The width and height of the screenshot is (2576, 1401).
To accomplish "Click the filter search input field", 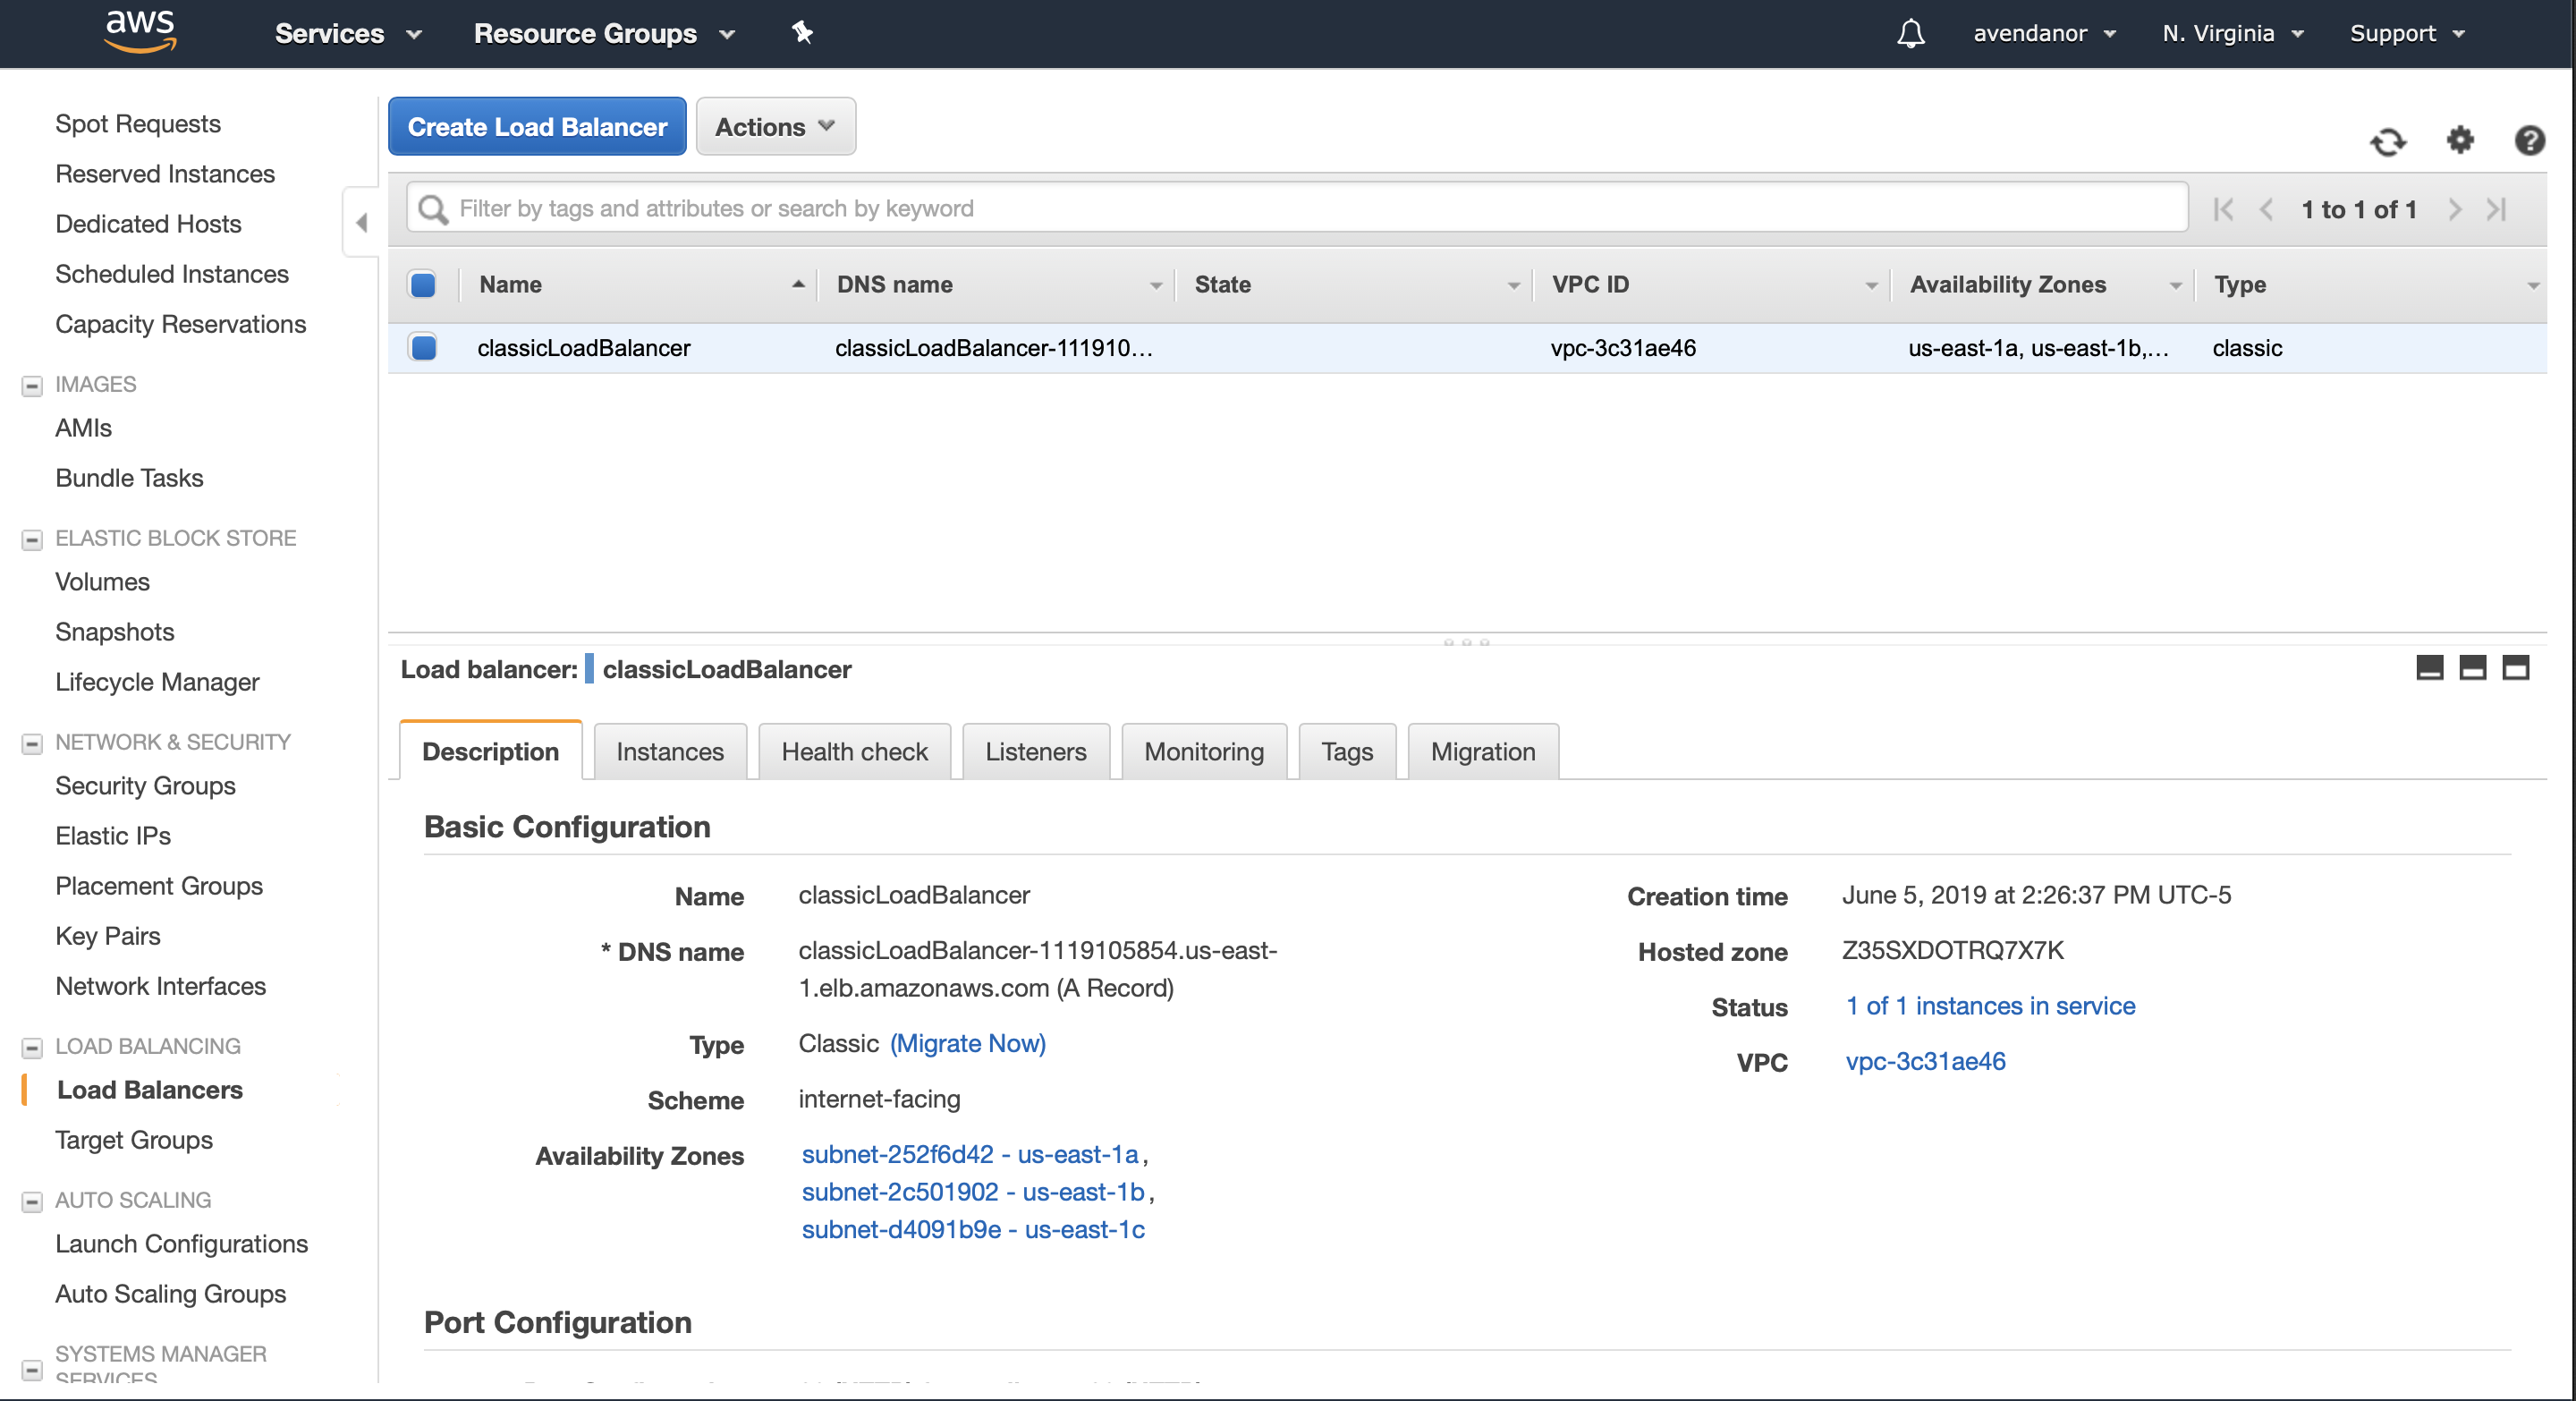I will tap(1300, 209).
